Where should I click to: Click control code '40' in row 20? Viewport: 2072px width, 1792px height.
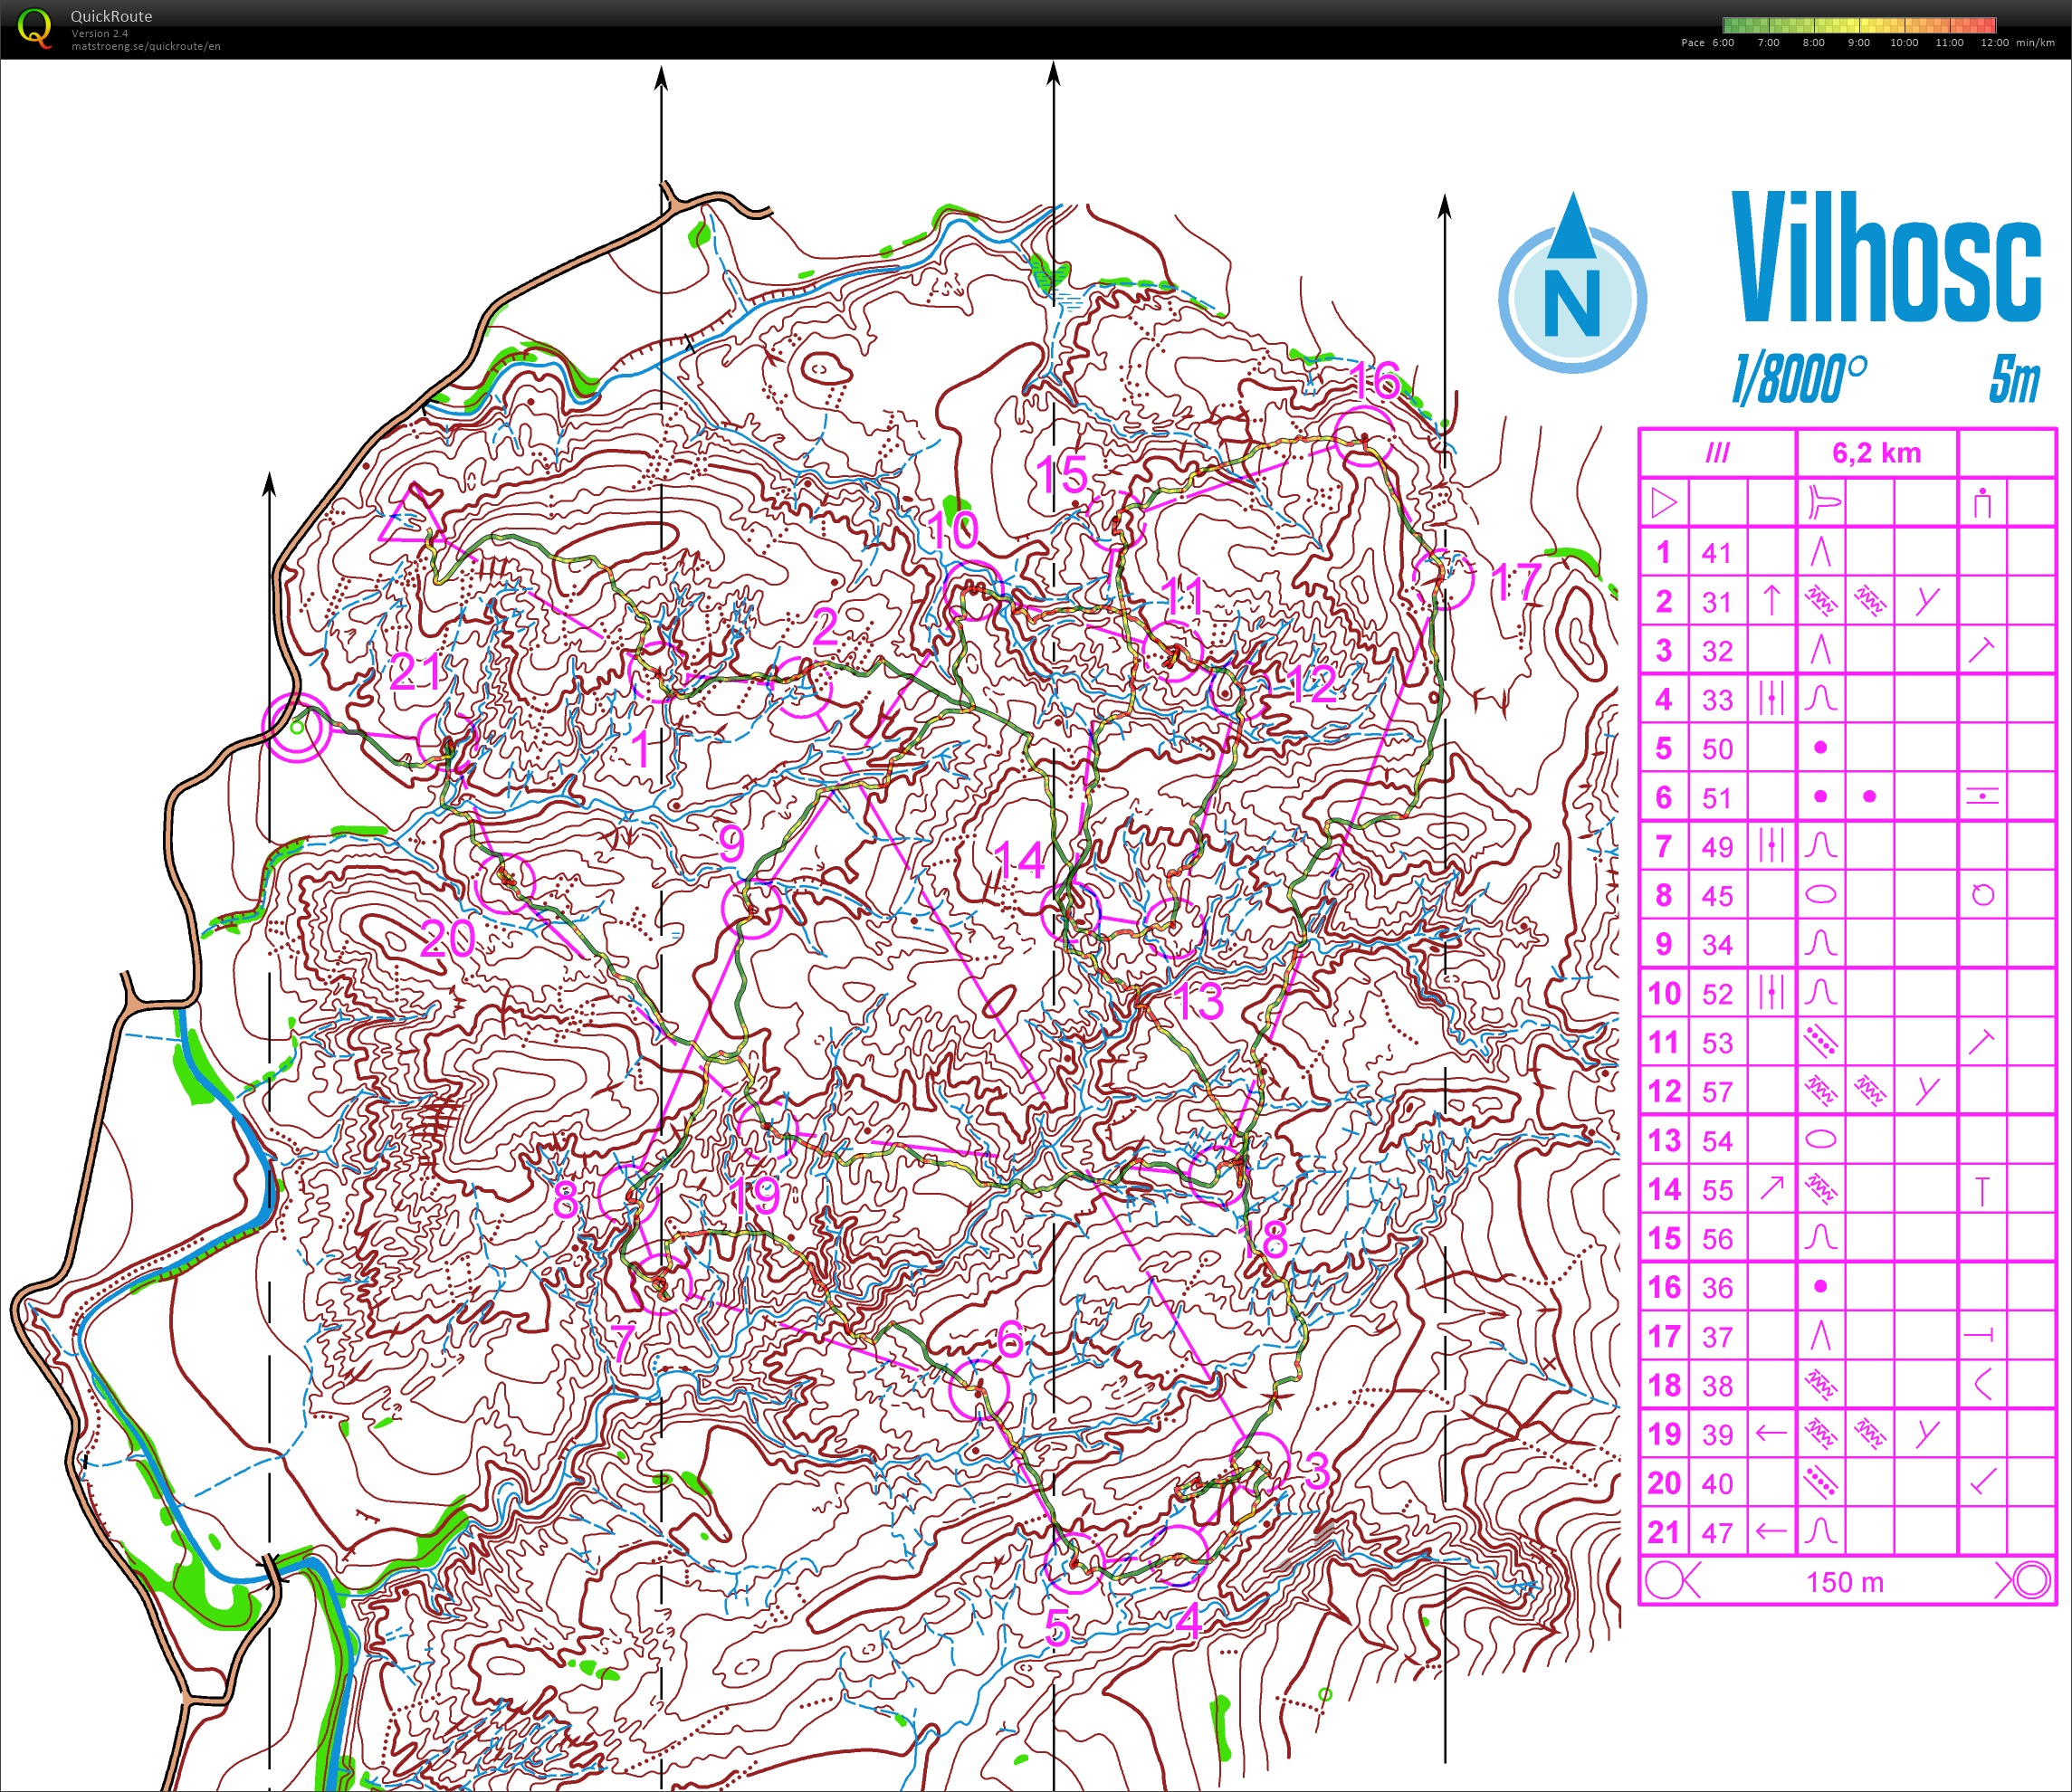(x=1717, y=1483)
